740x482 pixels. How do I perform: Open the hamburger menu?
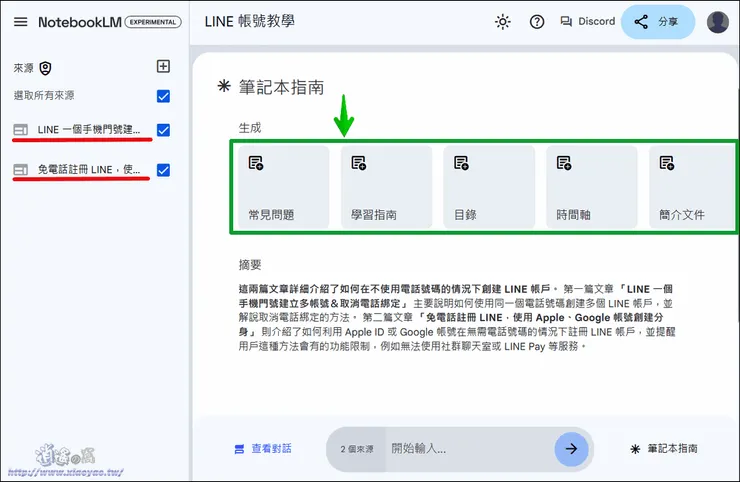pyautogui.click(x=20, y=22)
